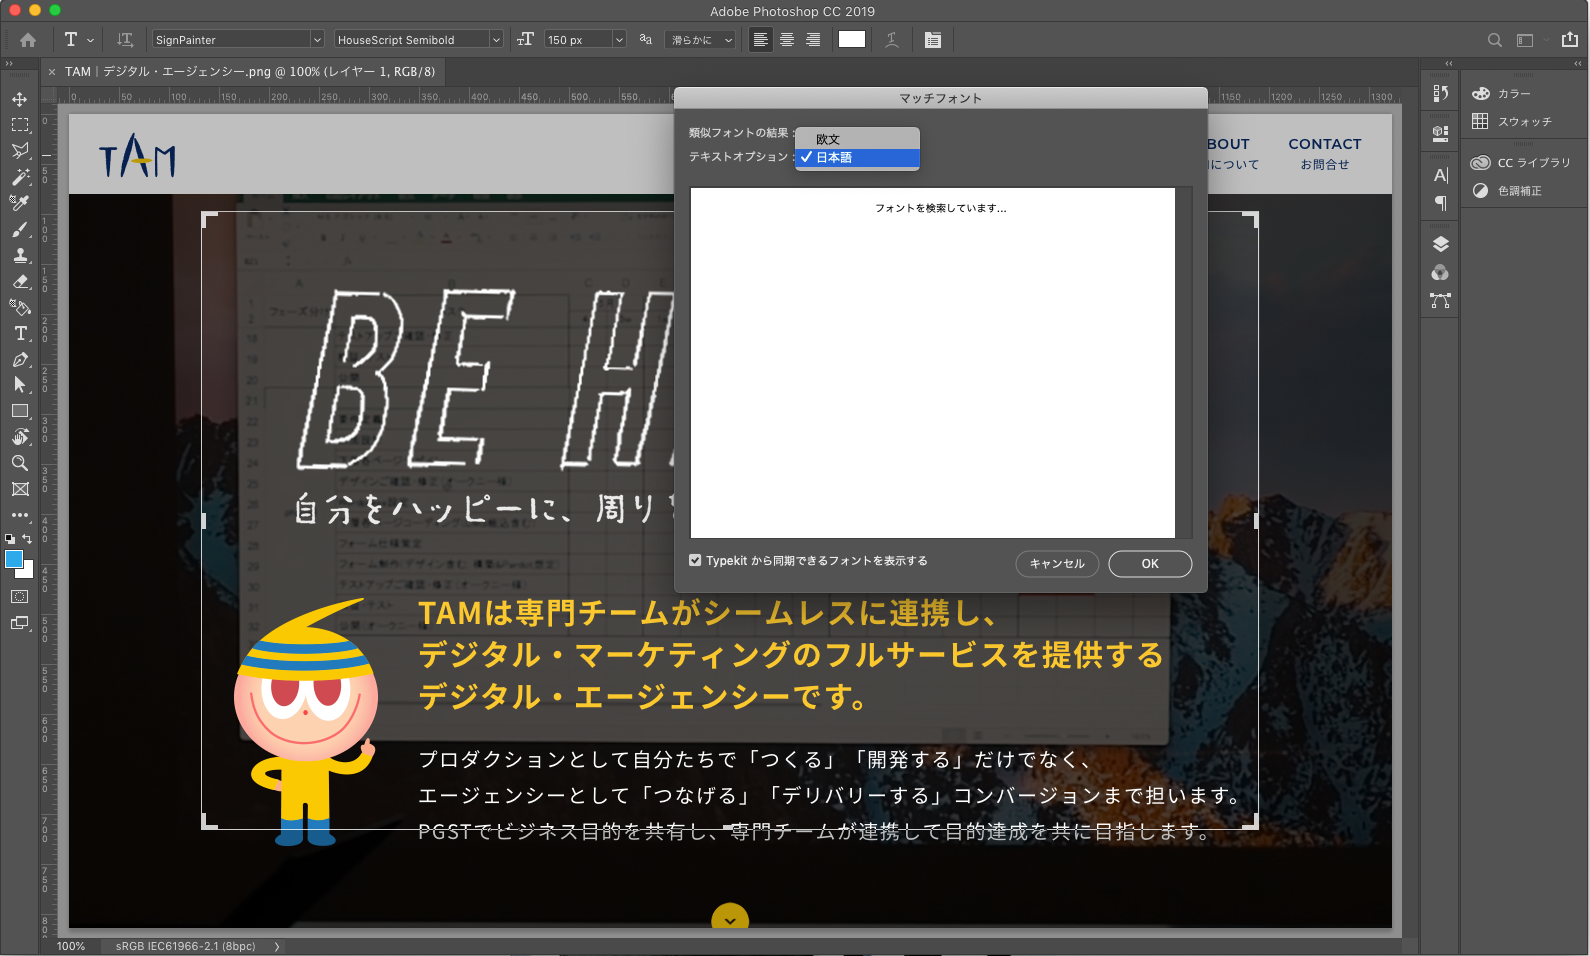
Task: Select the Hand tool
Action: tap(20, 437)
